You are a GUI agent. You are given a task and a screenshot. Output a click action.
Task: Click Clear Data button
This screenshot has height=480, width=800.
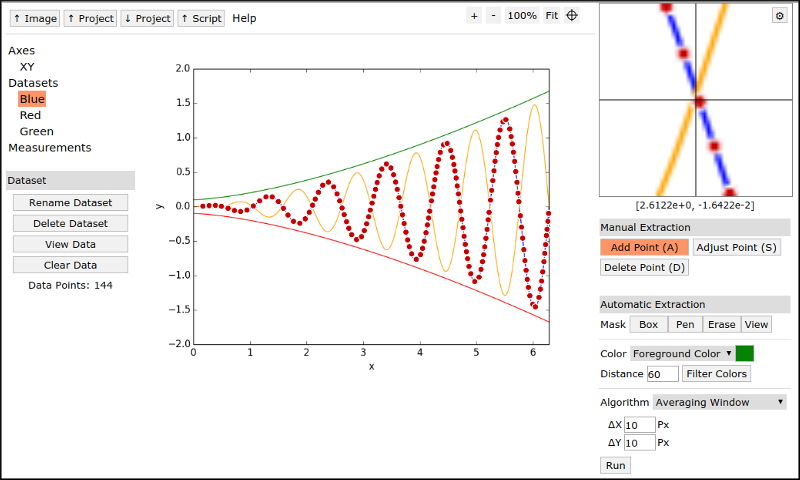pos(70,265)
